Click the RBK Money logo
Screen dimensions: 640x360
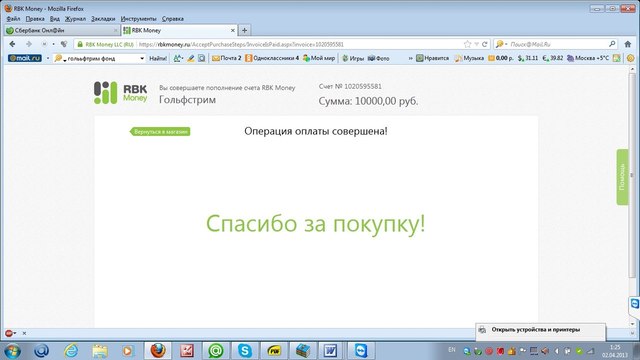coord(120,93)
